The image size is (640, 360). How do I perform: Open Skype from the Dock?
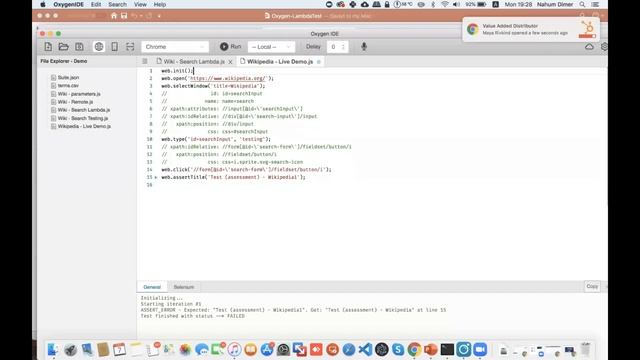click(398, 349)
